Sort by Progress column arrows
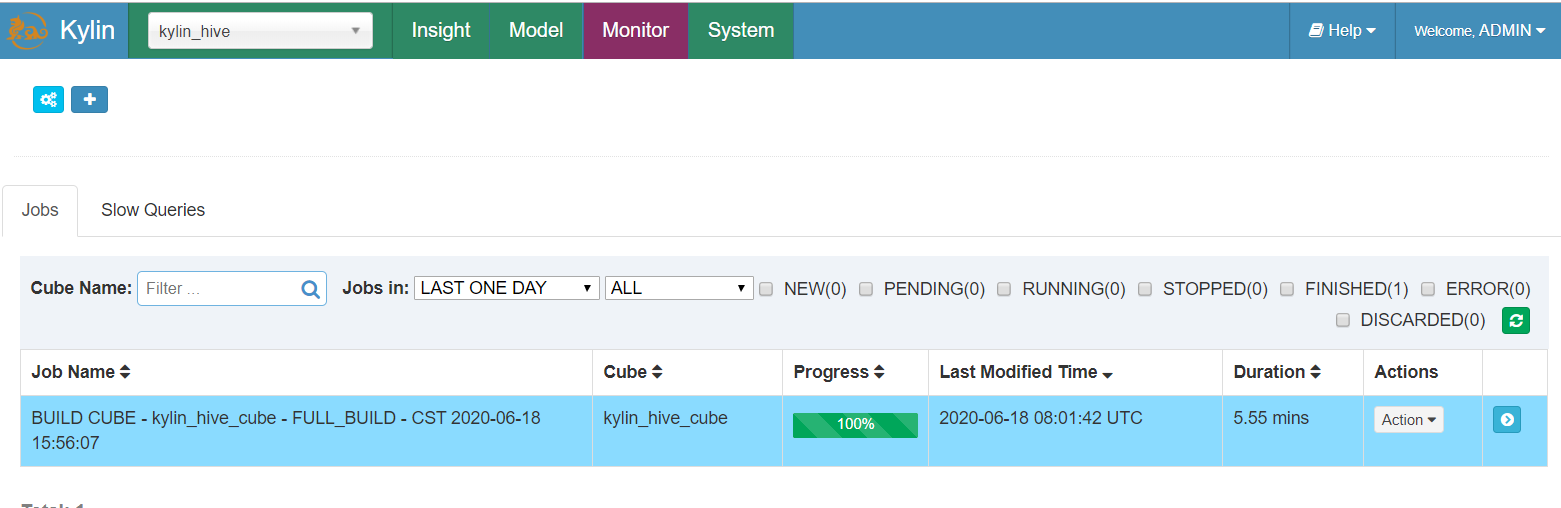Image resolution: width=1561 pixels, height=508 pixels. (x=879, y=372)
